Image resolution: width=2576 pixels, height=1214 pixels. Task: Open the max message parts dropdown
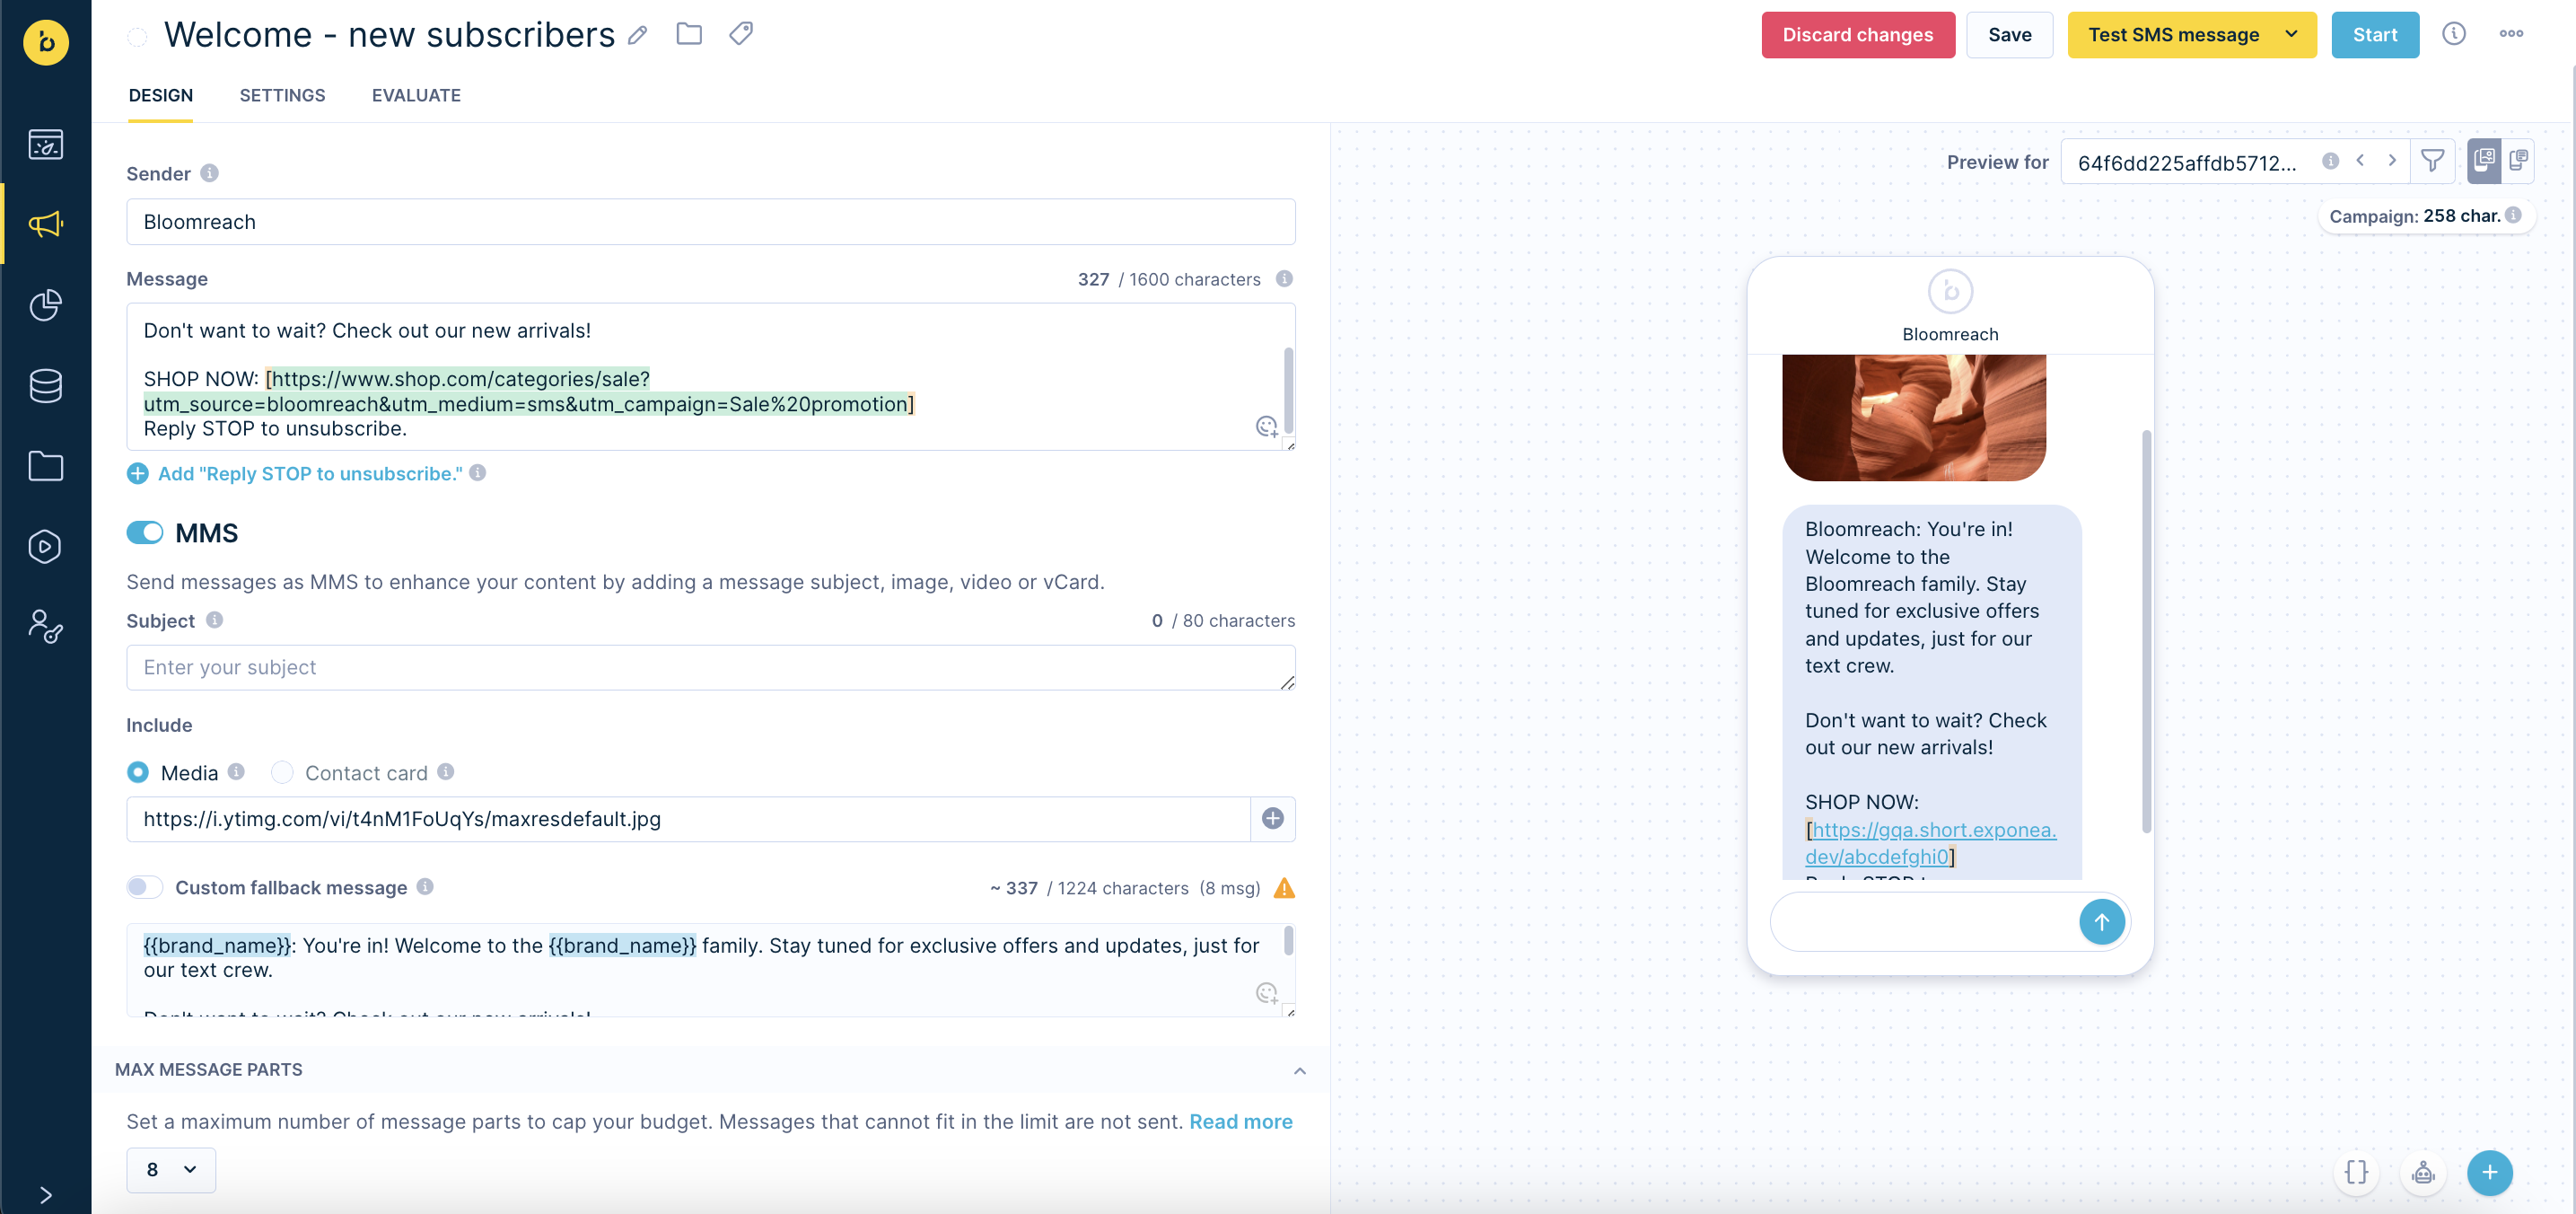click(x=171, y=1169)
